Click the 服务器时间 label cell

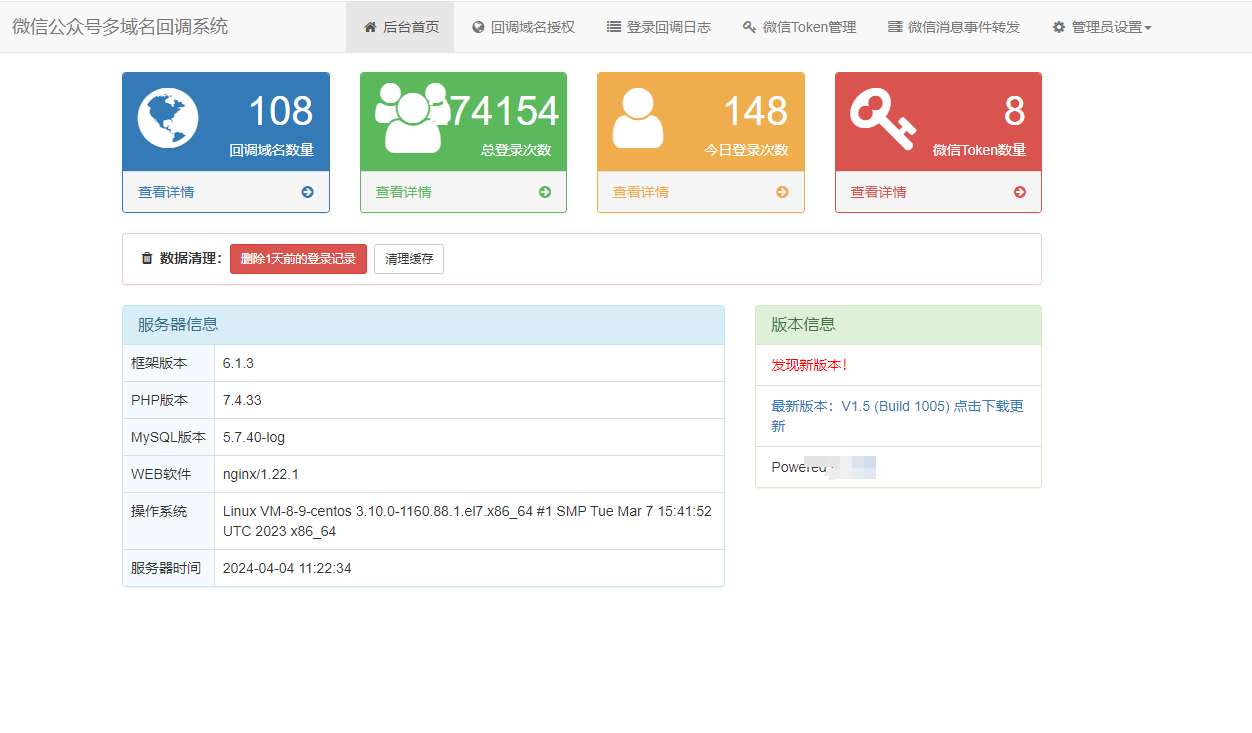(168, 568)
